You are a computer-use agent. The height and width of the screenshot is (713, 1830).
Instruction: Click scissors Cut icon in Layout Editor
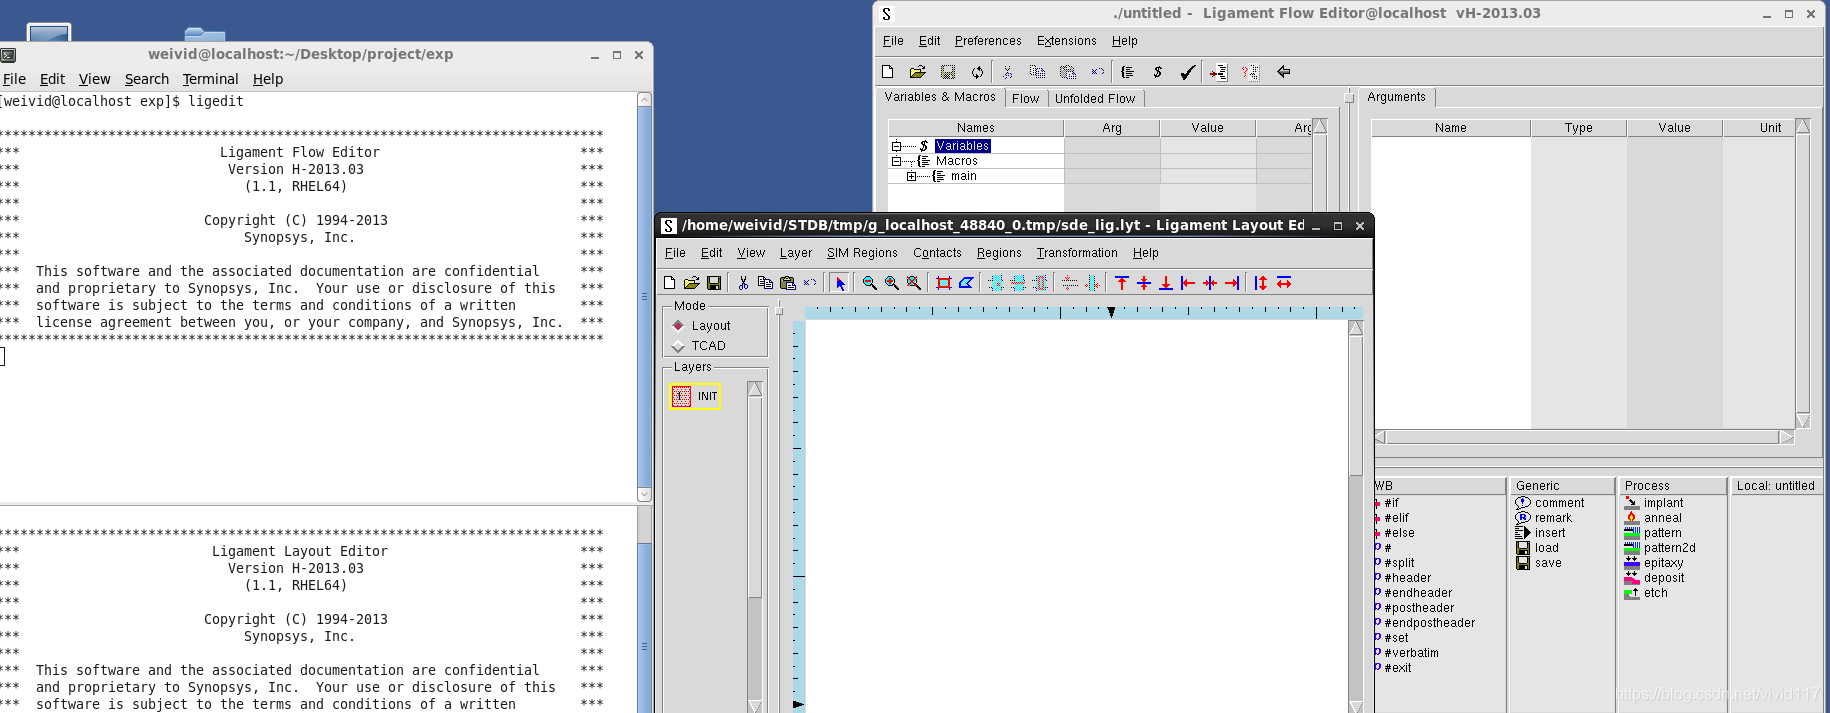743,283
